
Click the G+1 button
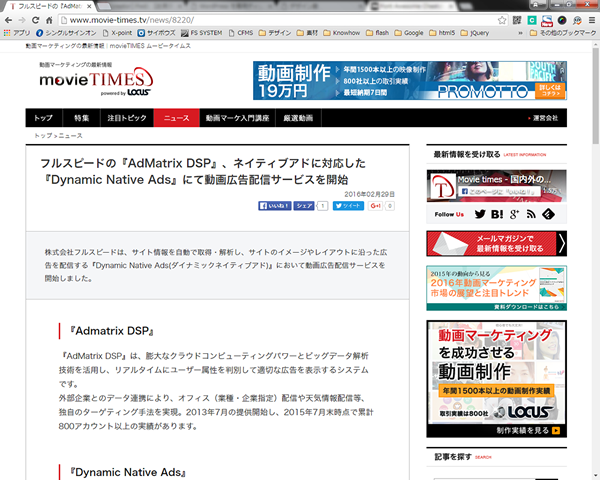(x=375, y=206)
